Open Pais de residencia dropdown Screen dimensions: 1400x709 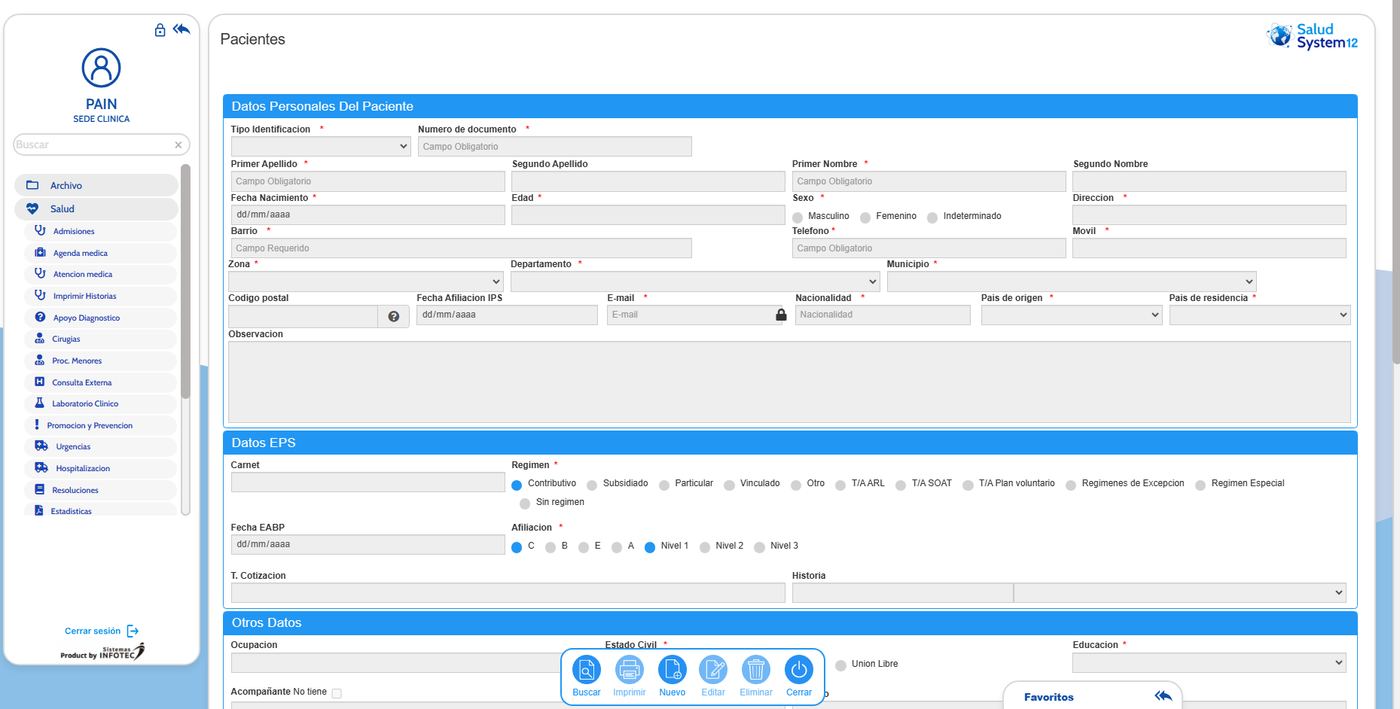[x=1260, y=315]
